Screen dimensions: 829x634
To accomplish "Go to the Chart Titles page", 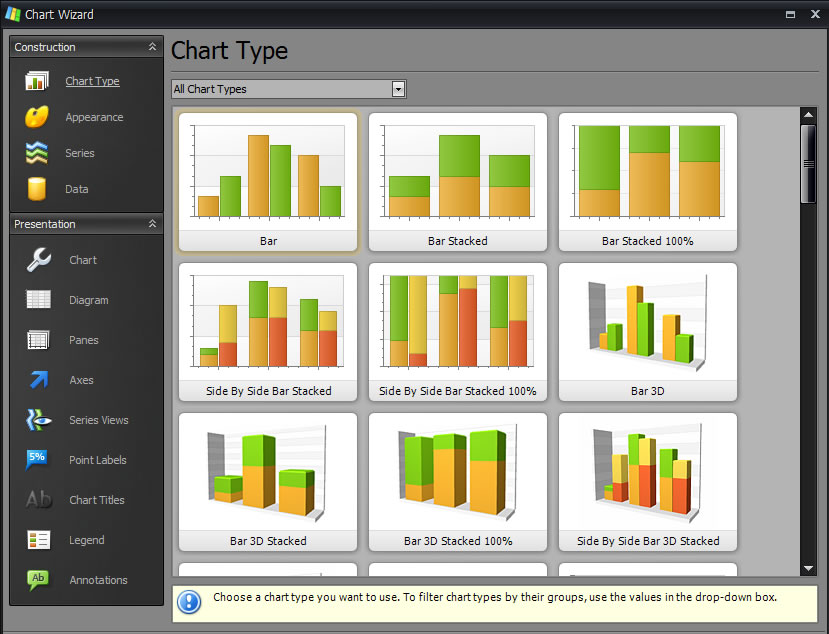I will [x=97, y=500].
